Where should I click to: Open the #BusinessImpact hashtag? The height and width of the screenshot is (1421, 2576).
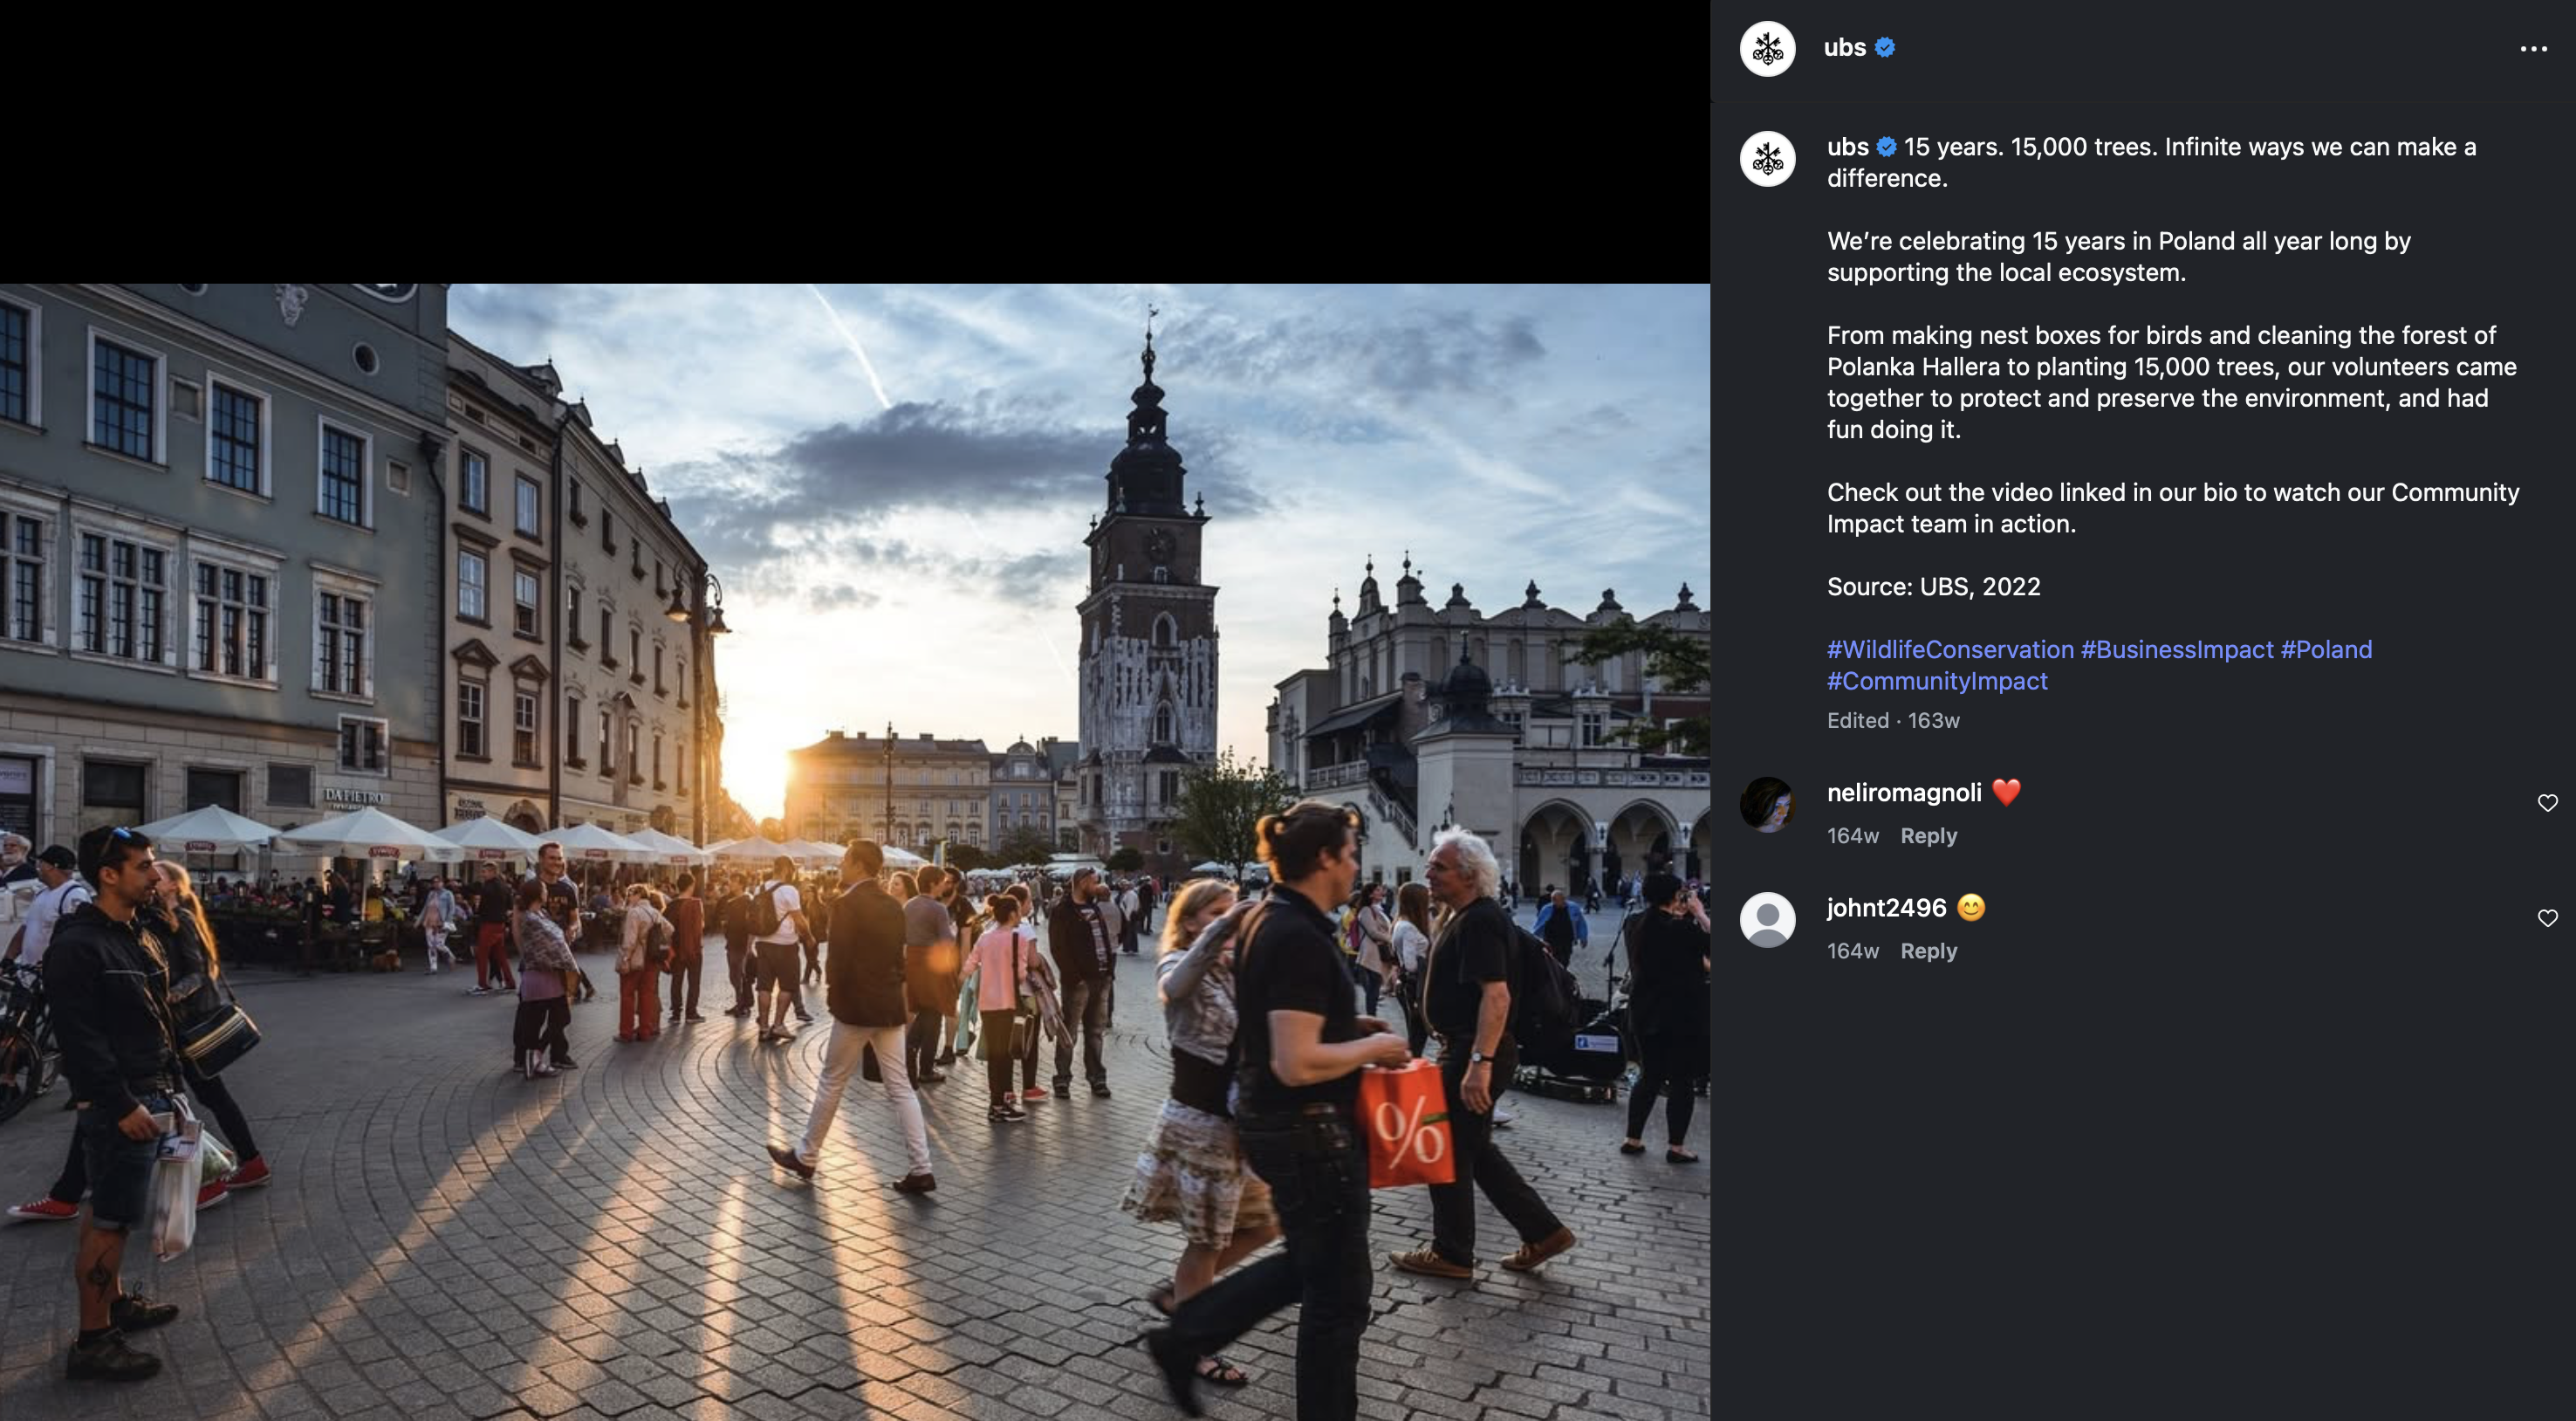click(x=2176, y=650)
